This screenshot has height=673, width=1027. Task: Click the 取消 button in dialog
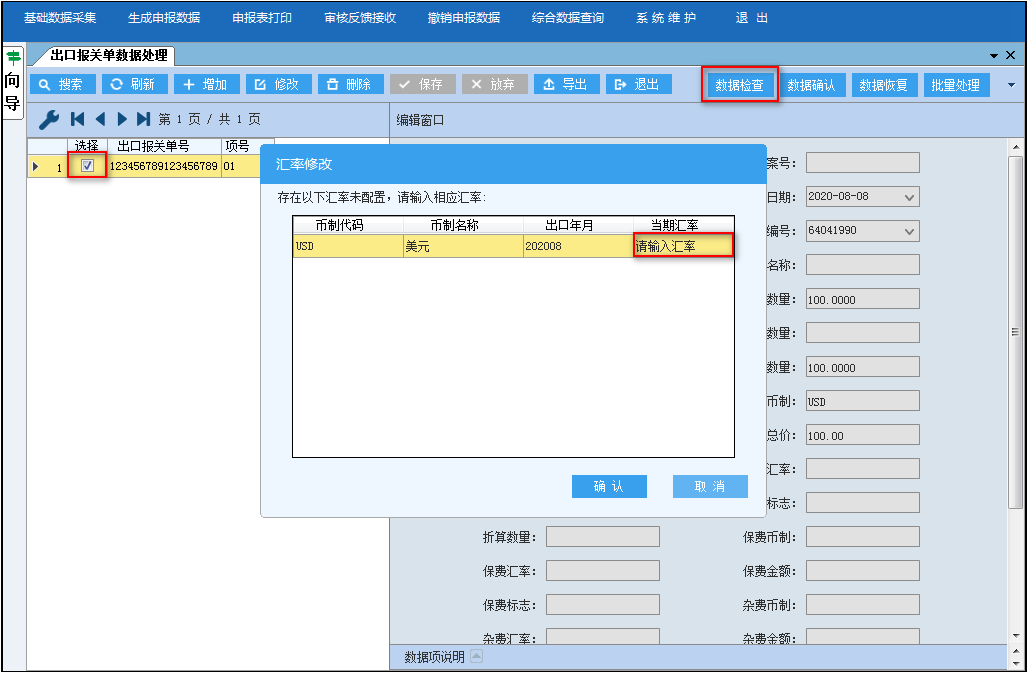(710, 486)
